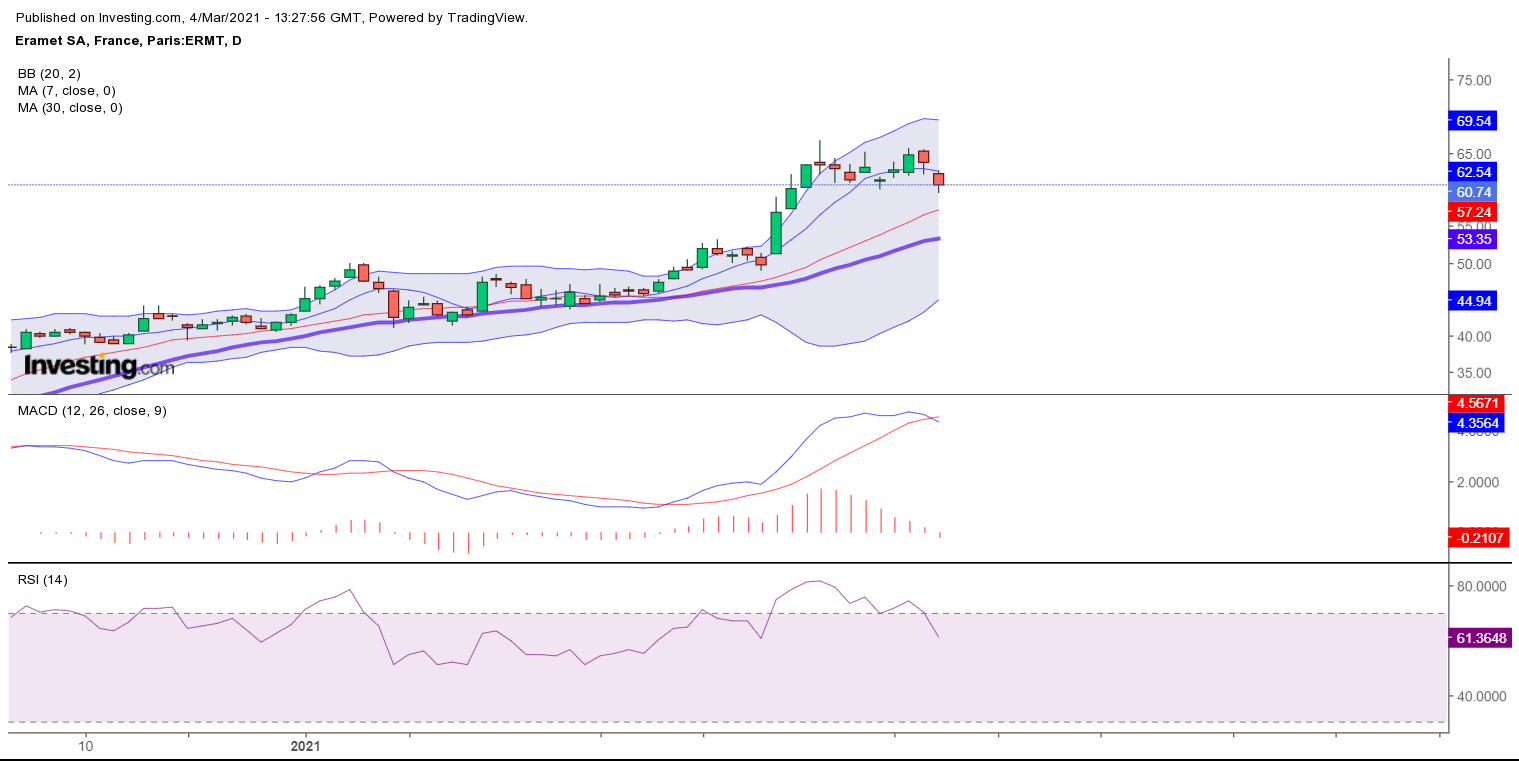The width and height of the screenshot is (1519, 761).
Task: Click the 50.00 price axis label
Action: pos(1474,264)
